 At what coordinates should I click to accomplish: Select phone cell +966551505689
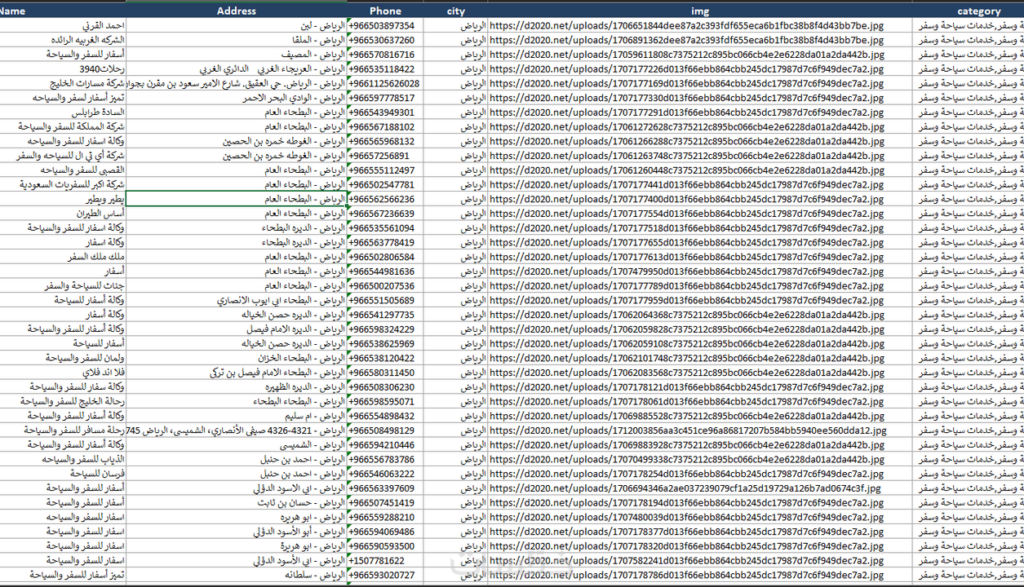[385, 300]
